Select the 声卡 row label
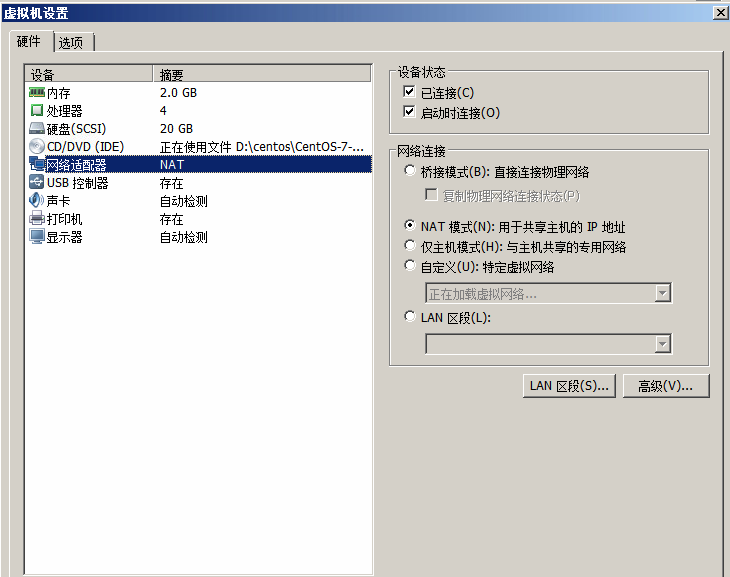 [x=59, y=201]
